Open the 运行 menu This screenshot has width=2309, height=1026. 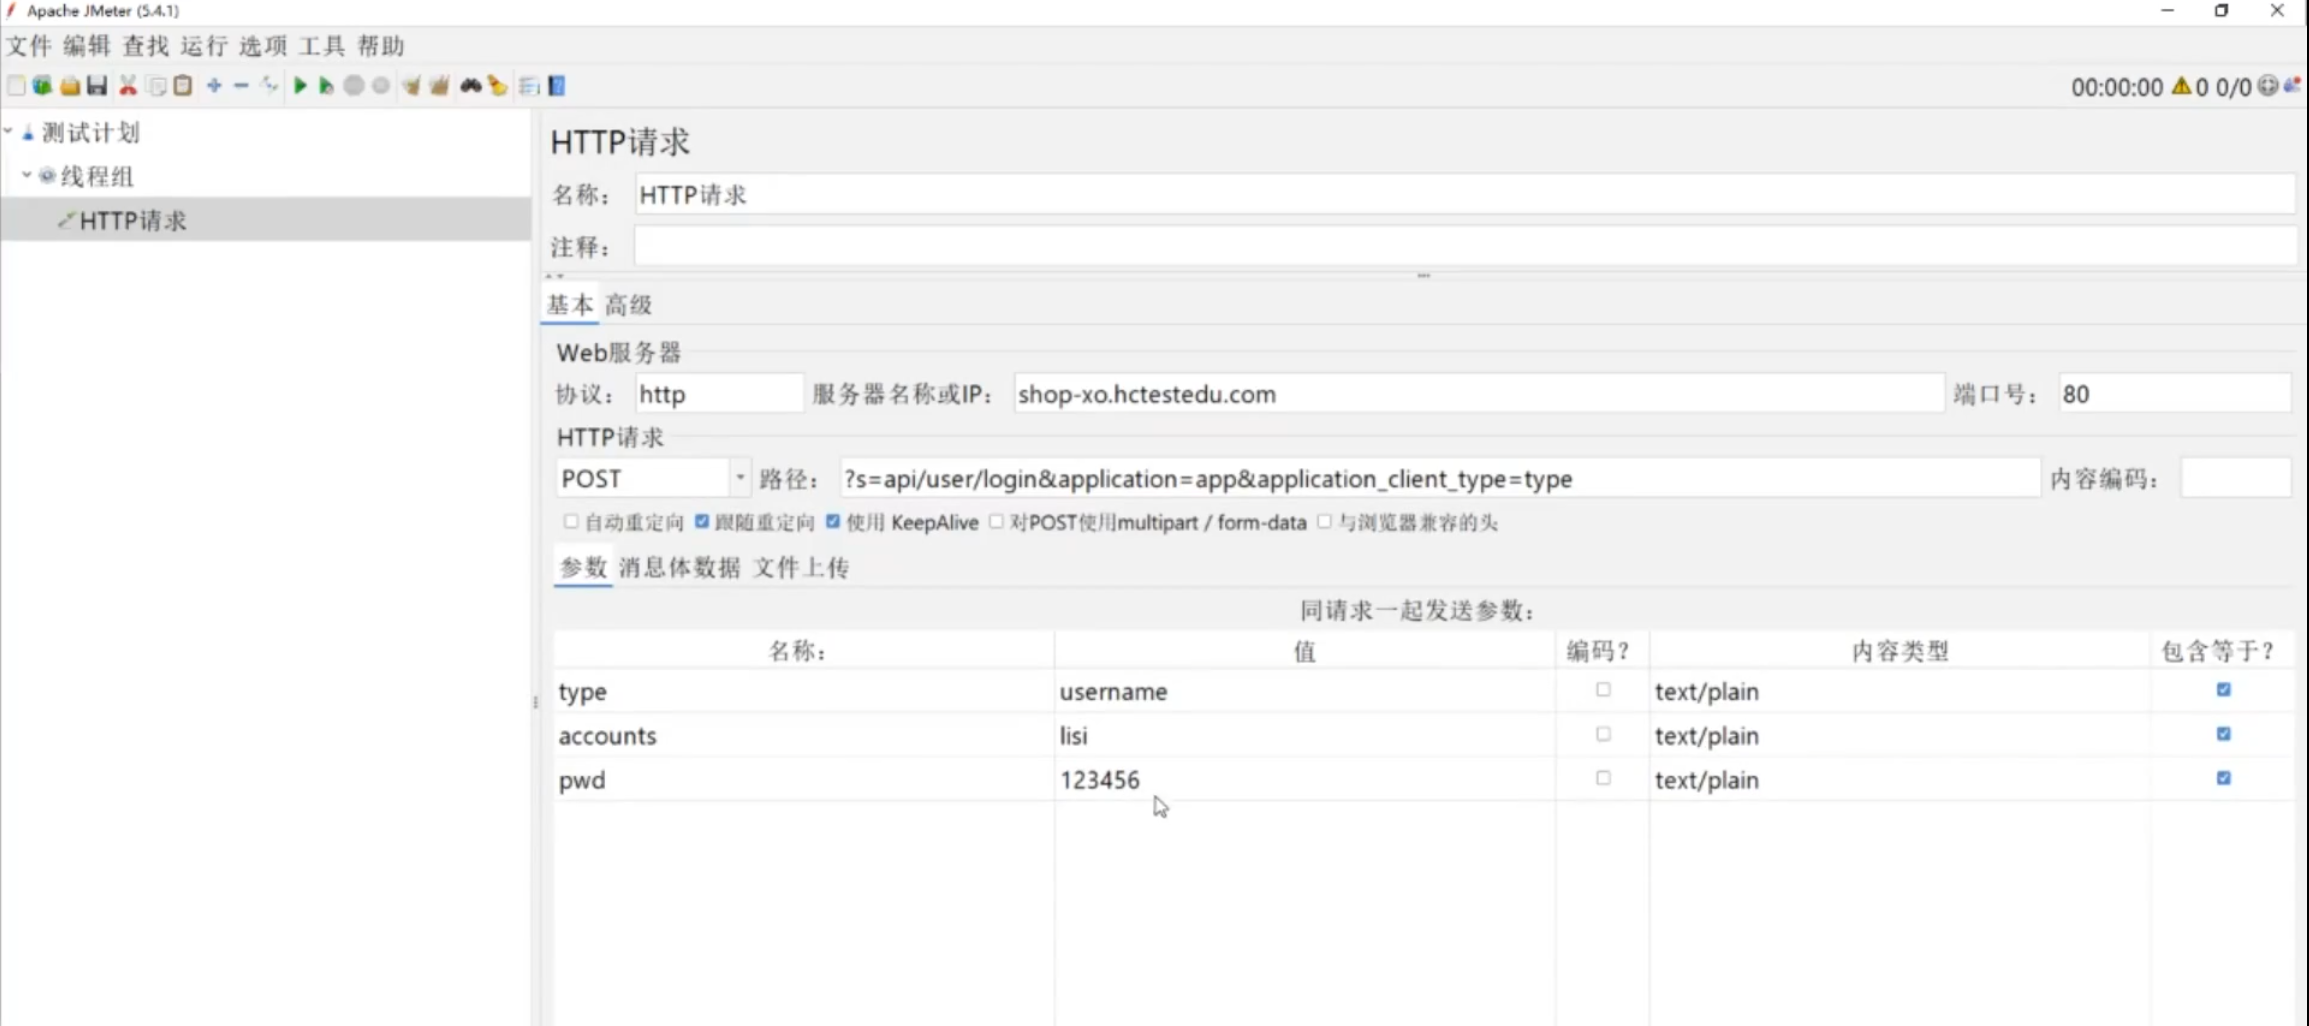click(x=204, y=46)
